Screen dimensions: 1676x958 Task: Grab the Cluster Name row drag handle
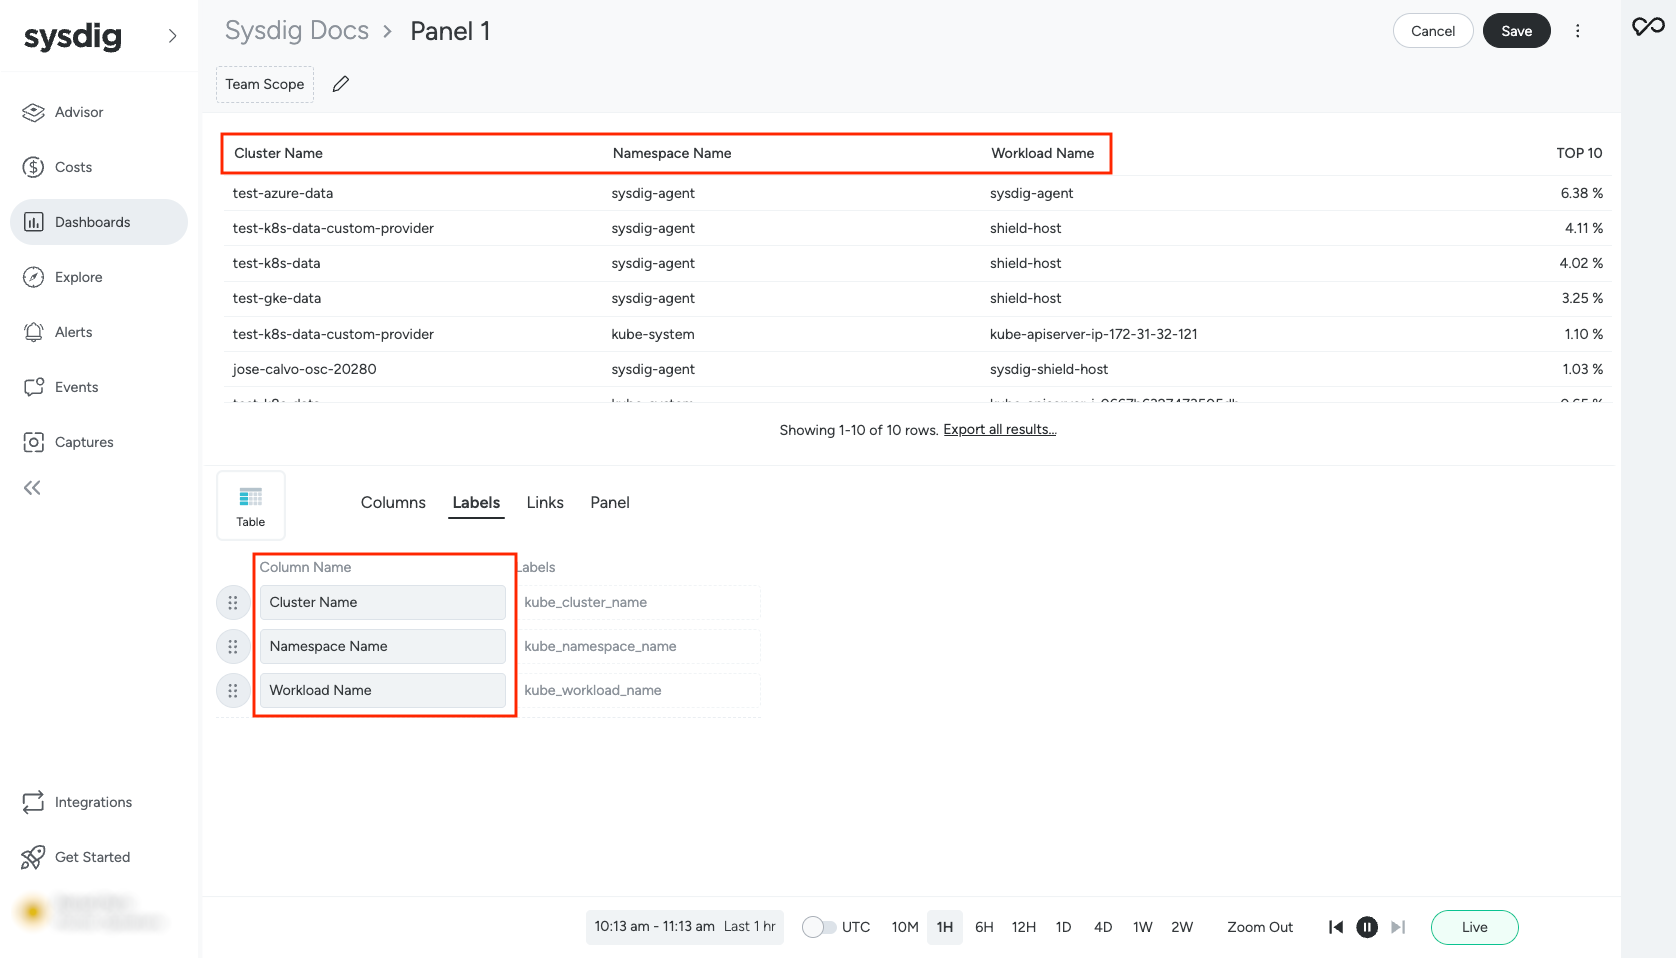[233, 603]
